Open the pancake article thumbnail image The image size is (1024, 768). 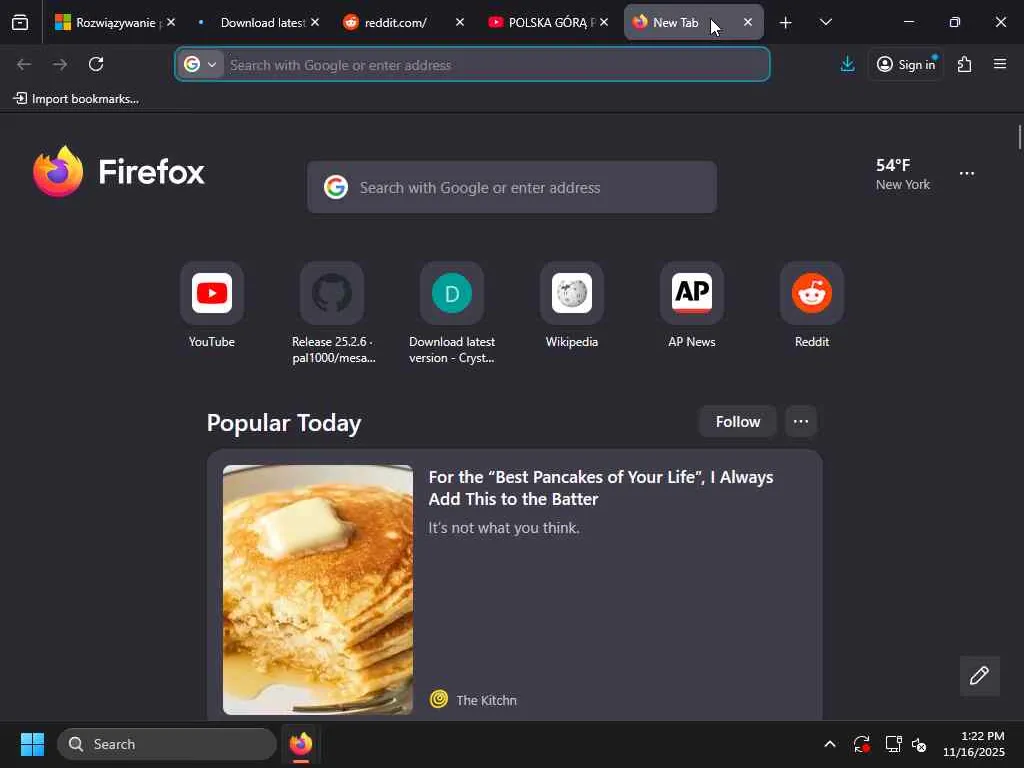click(318, 590)
